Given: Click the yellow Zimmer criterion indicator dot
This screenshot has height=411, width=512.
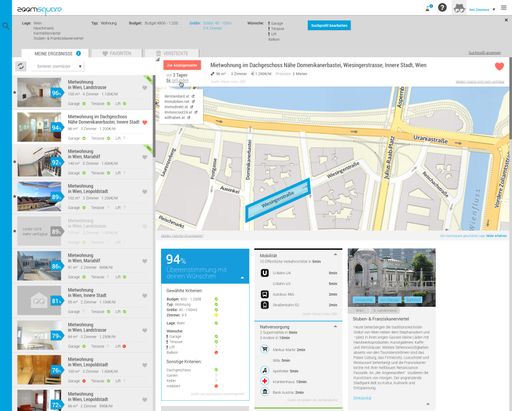Looking at the screenshot, I should 216,315.
